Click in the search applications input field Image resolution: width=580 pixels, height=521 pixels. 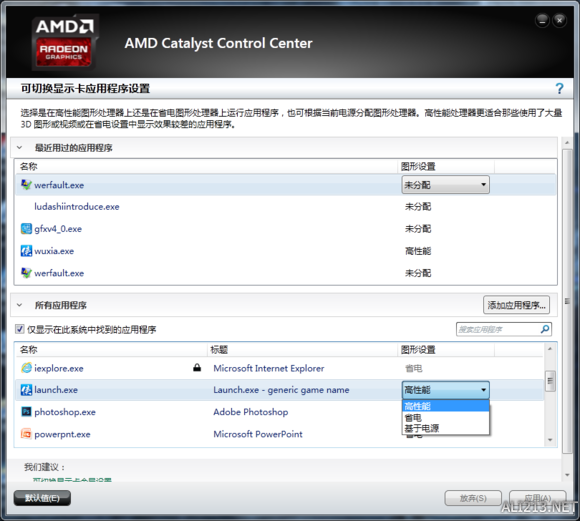[x=498, y=329]
